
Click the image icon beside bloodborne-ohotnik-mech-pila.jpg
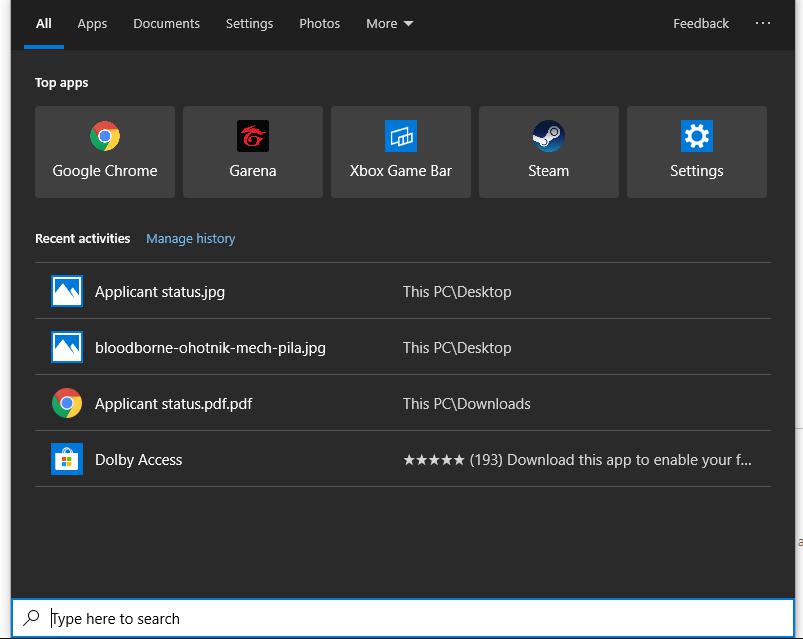coord(66,347)
